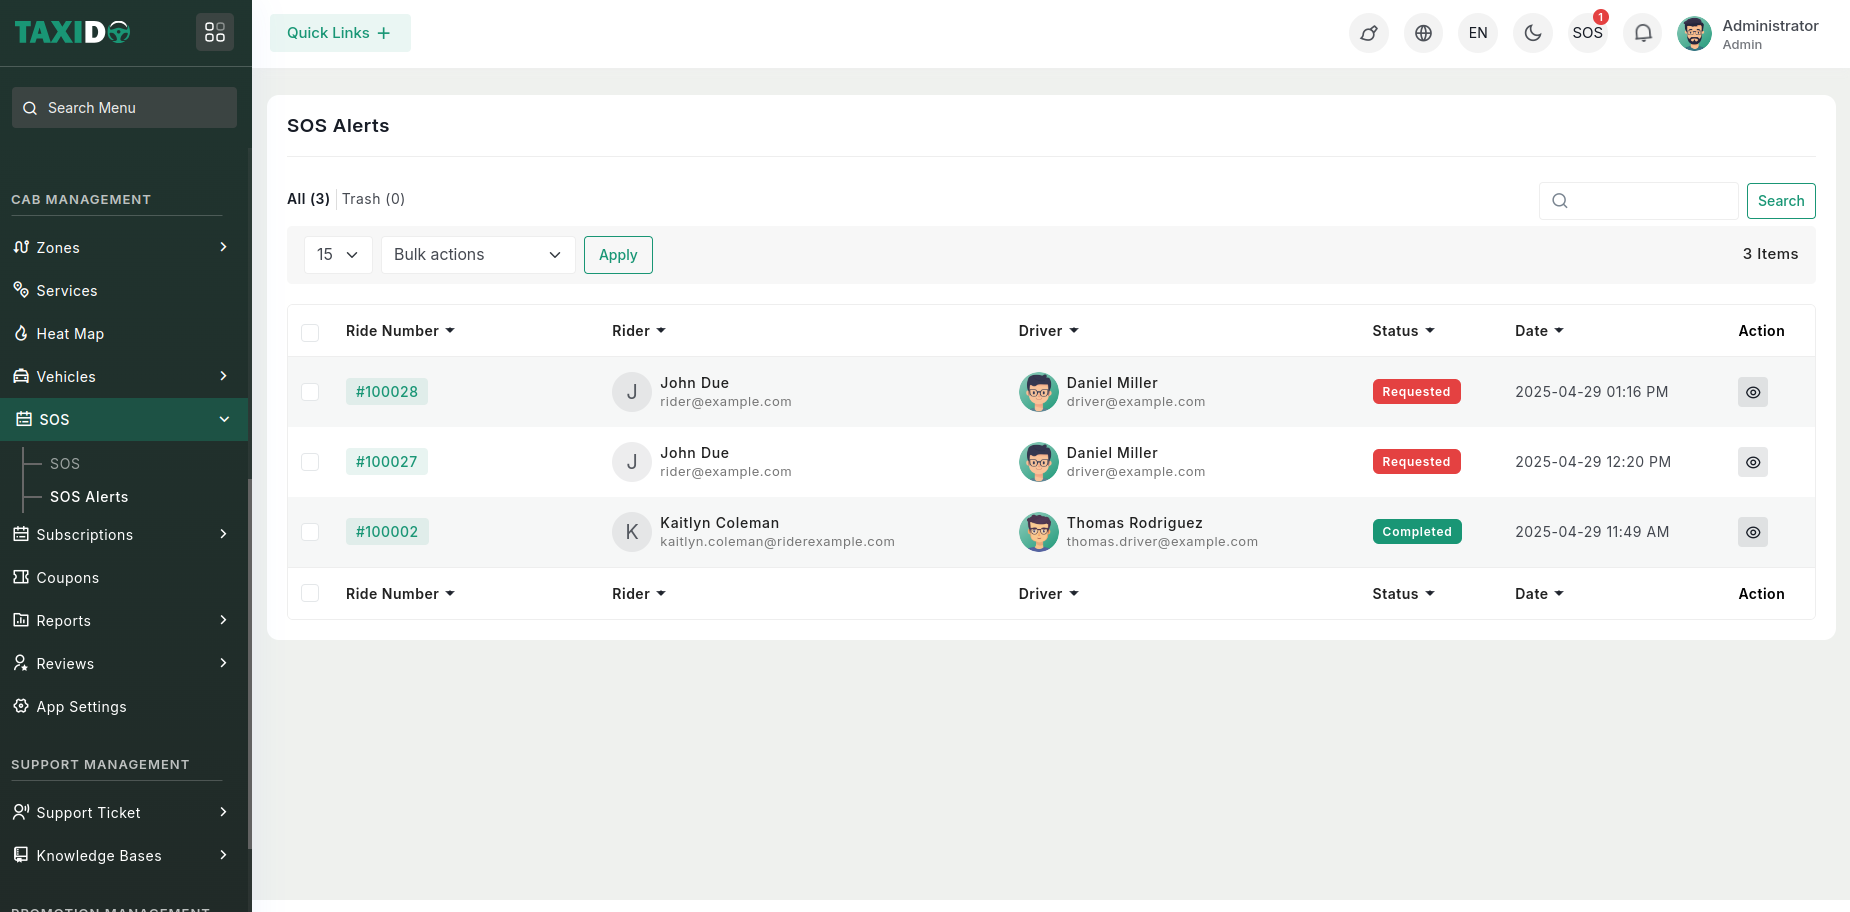Open the notifications bell
Viewport: 1850px width, 912px height.
1642,33
